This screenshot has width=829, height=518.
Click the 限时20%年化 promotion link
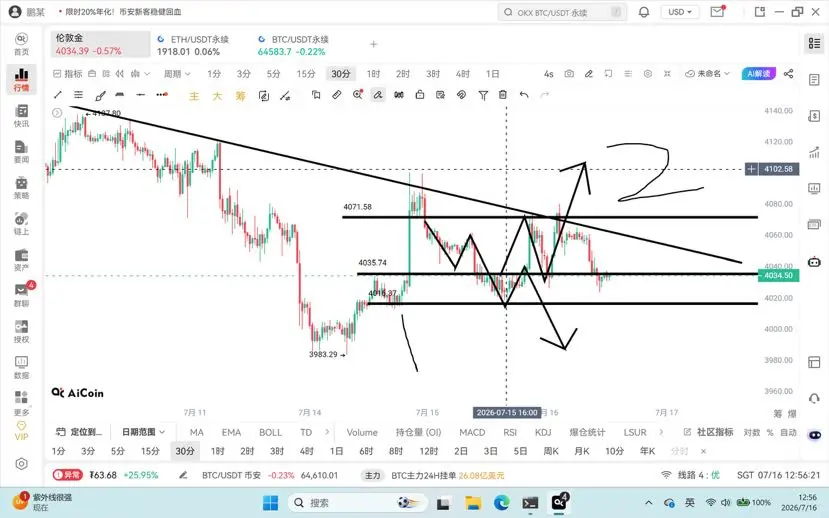[120, 12]
